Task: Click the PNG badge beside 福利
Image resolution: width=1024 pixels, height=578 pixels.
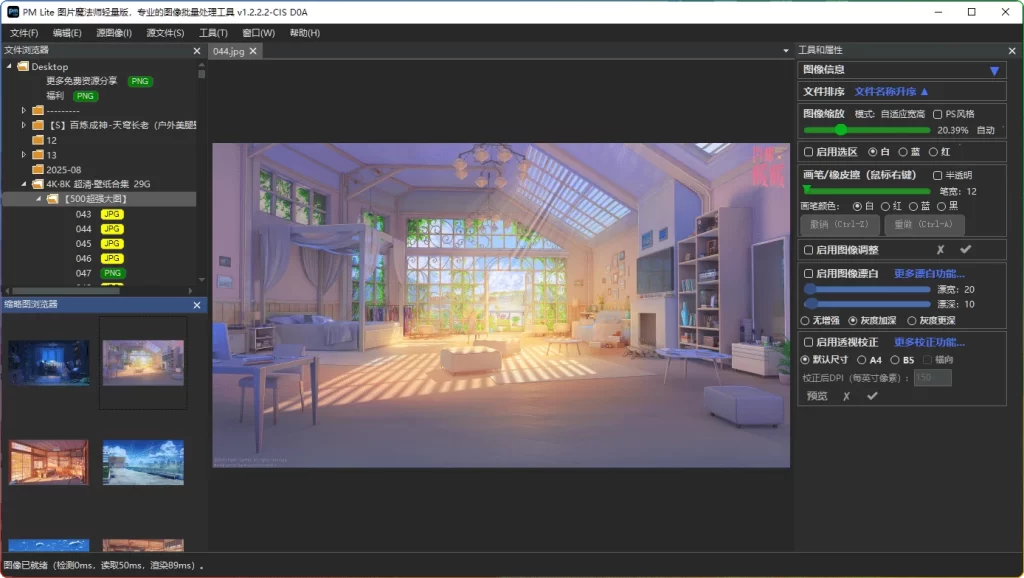Action: pyautogui.click(x=85, y=96)
